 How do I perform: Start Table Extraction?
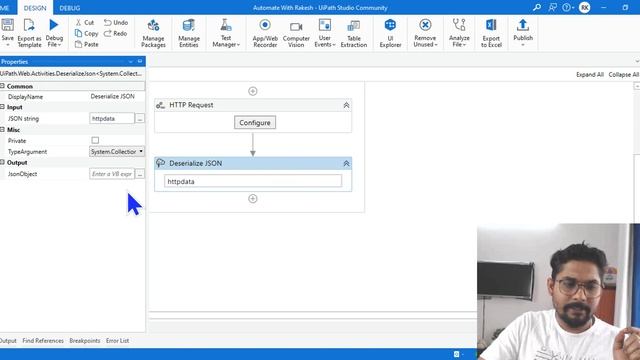(x=354, y=33)
